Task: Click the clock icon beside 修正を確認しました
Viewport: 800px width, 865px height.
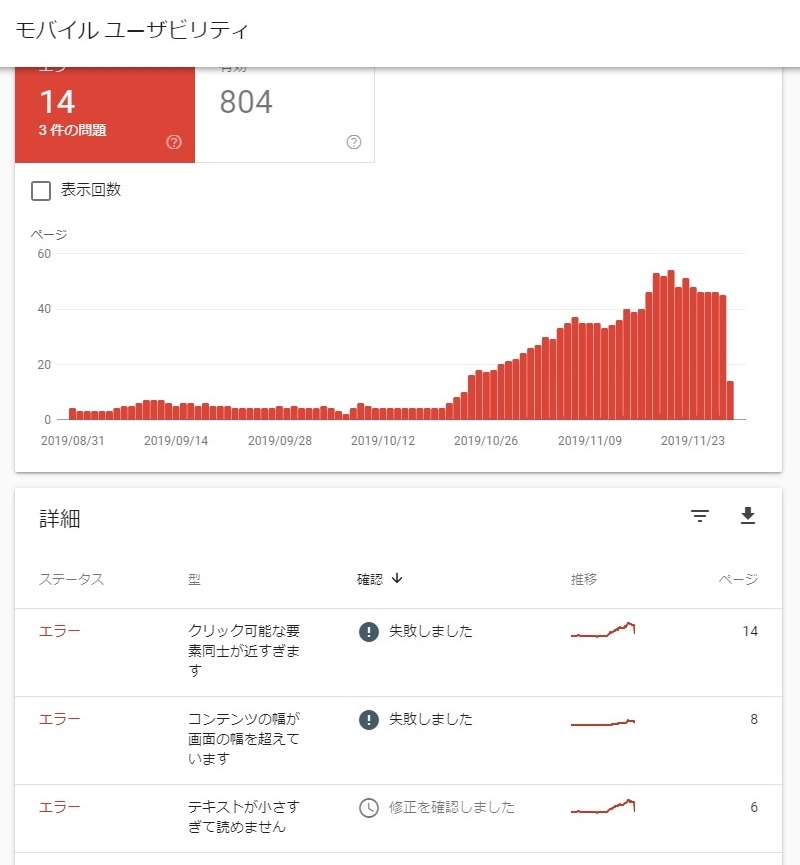Action: pos(369,808)
